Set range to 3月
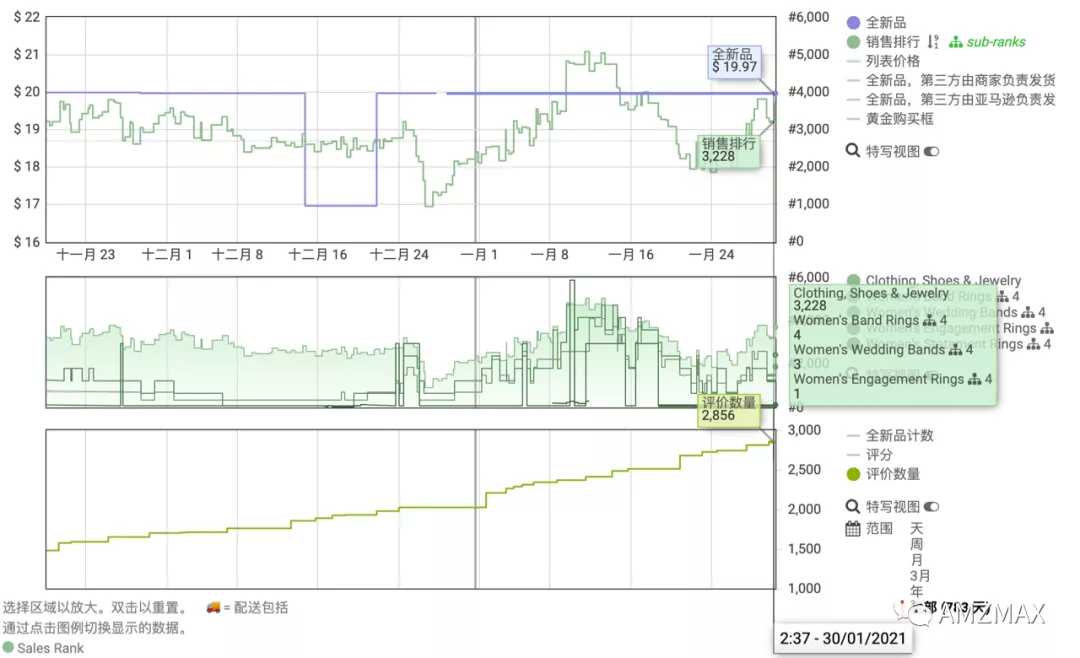 tap(920, 576)
